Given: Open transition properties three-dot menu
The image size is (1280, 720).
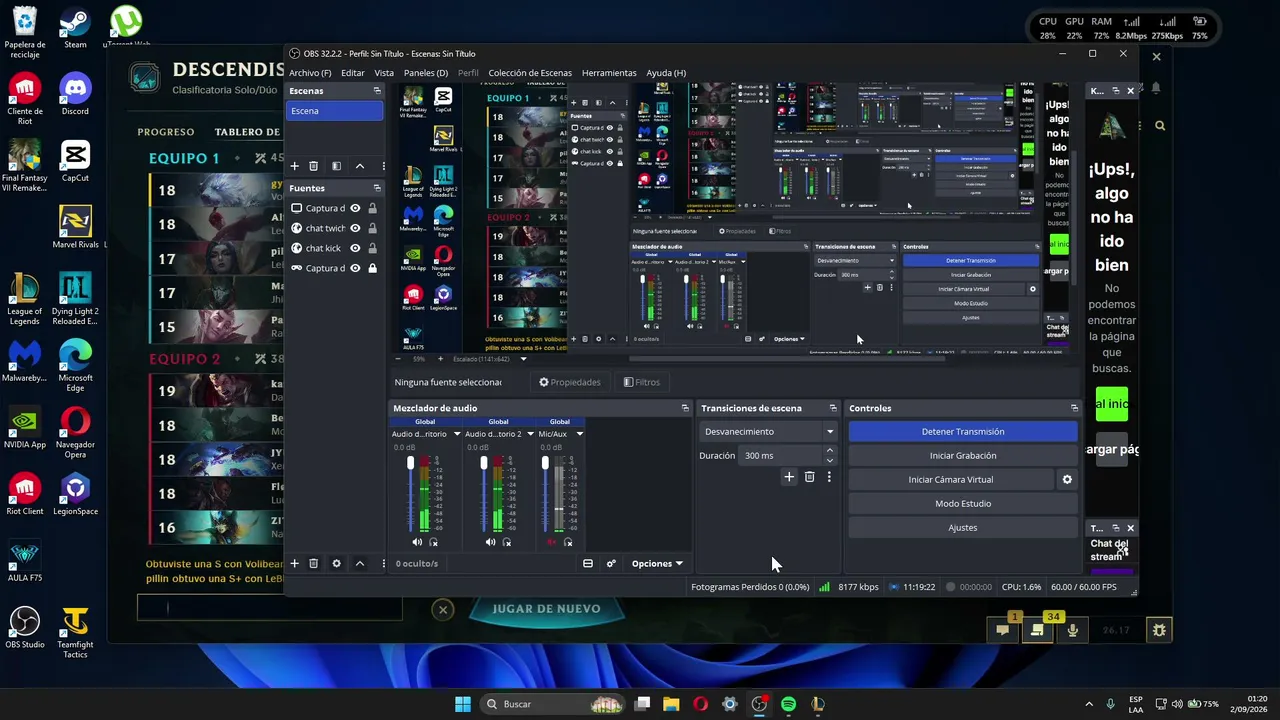Looking at the screenshot, I should pos(829,477).
